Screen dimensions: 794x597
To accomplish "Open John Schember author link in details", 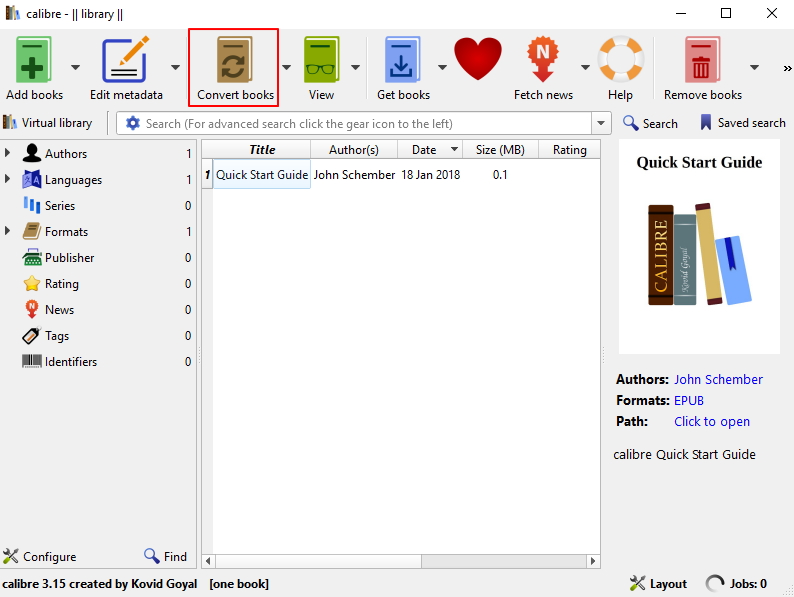I will tap(718, 379).
